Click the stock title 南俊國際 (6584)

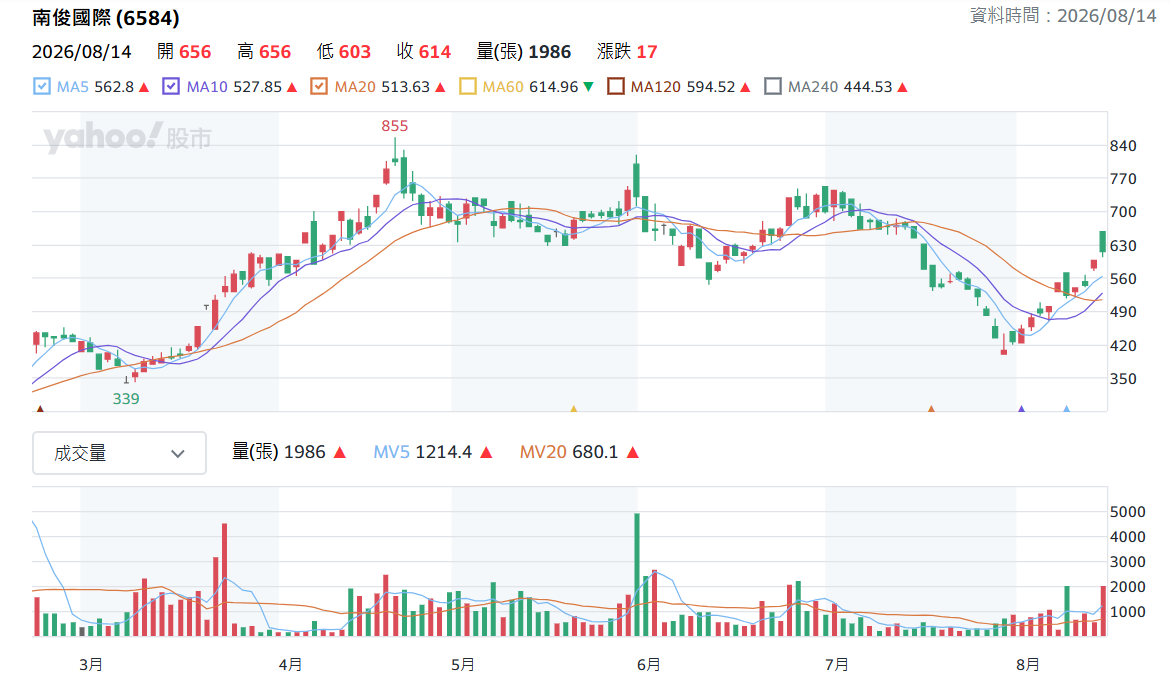[x=106, y=18]
